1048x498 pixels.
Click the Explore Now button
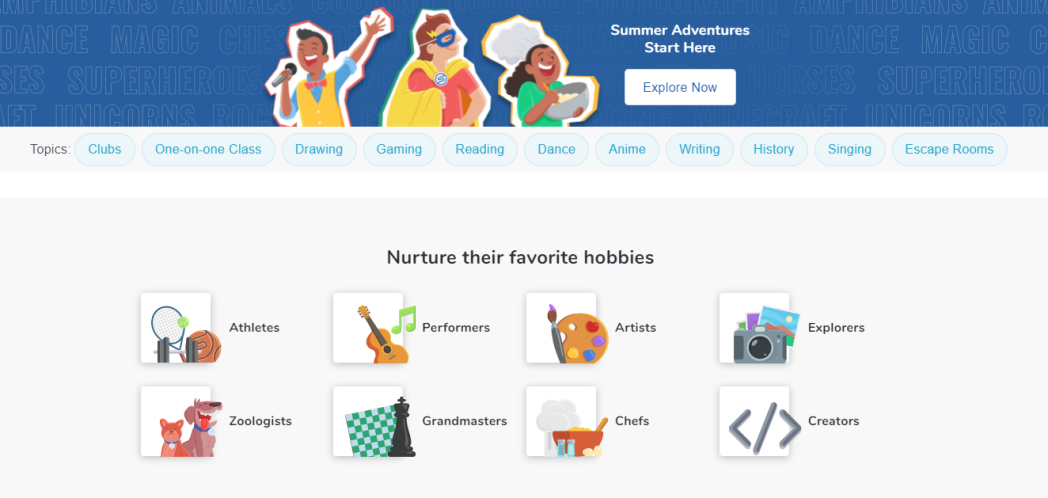[x=680, y=87]
